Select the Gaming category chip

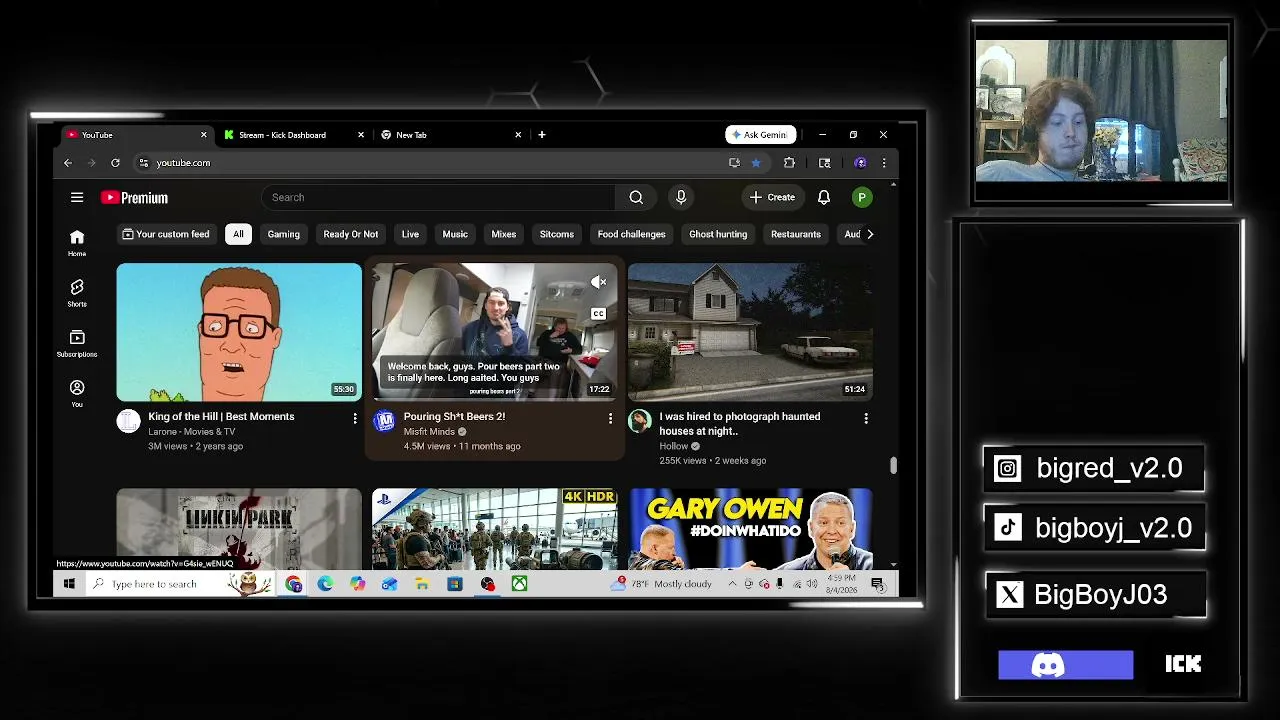tap(284, 234)
